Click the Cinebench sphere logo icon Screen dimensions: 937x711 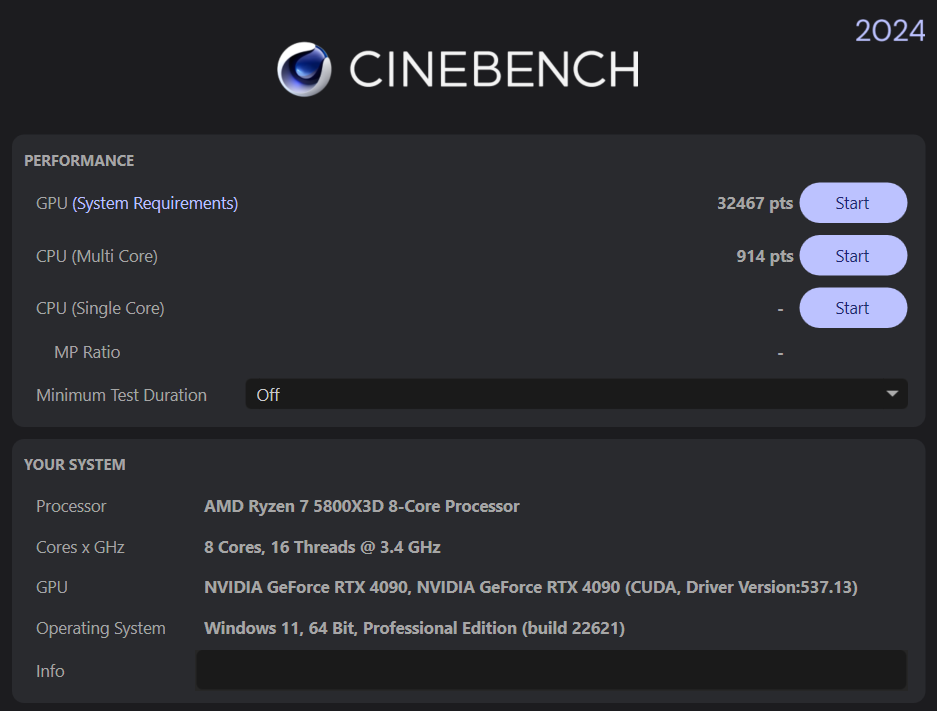click(304, 69)
